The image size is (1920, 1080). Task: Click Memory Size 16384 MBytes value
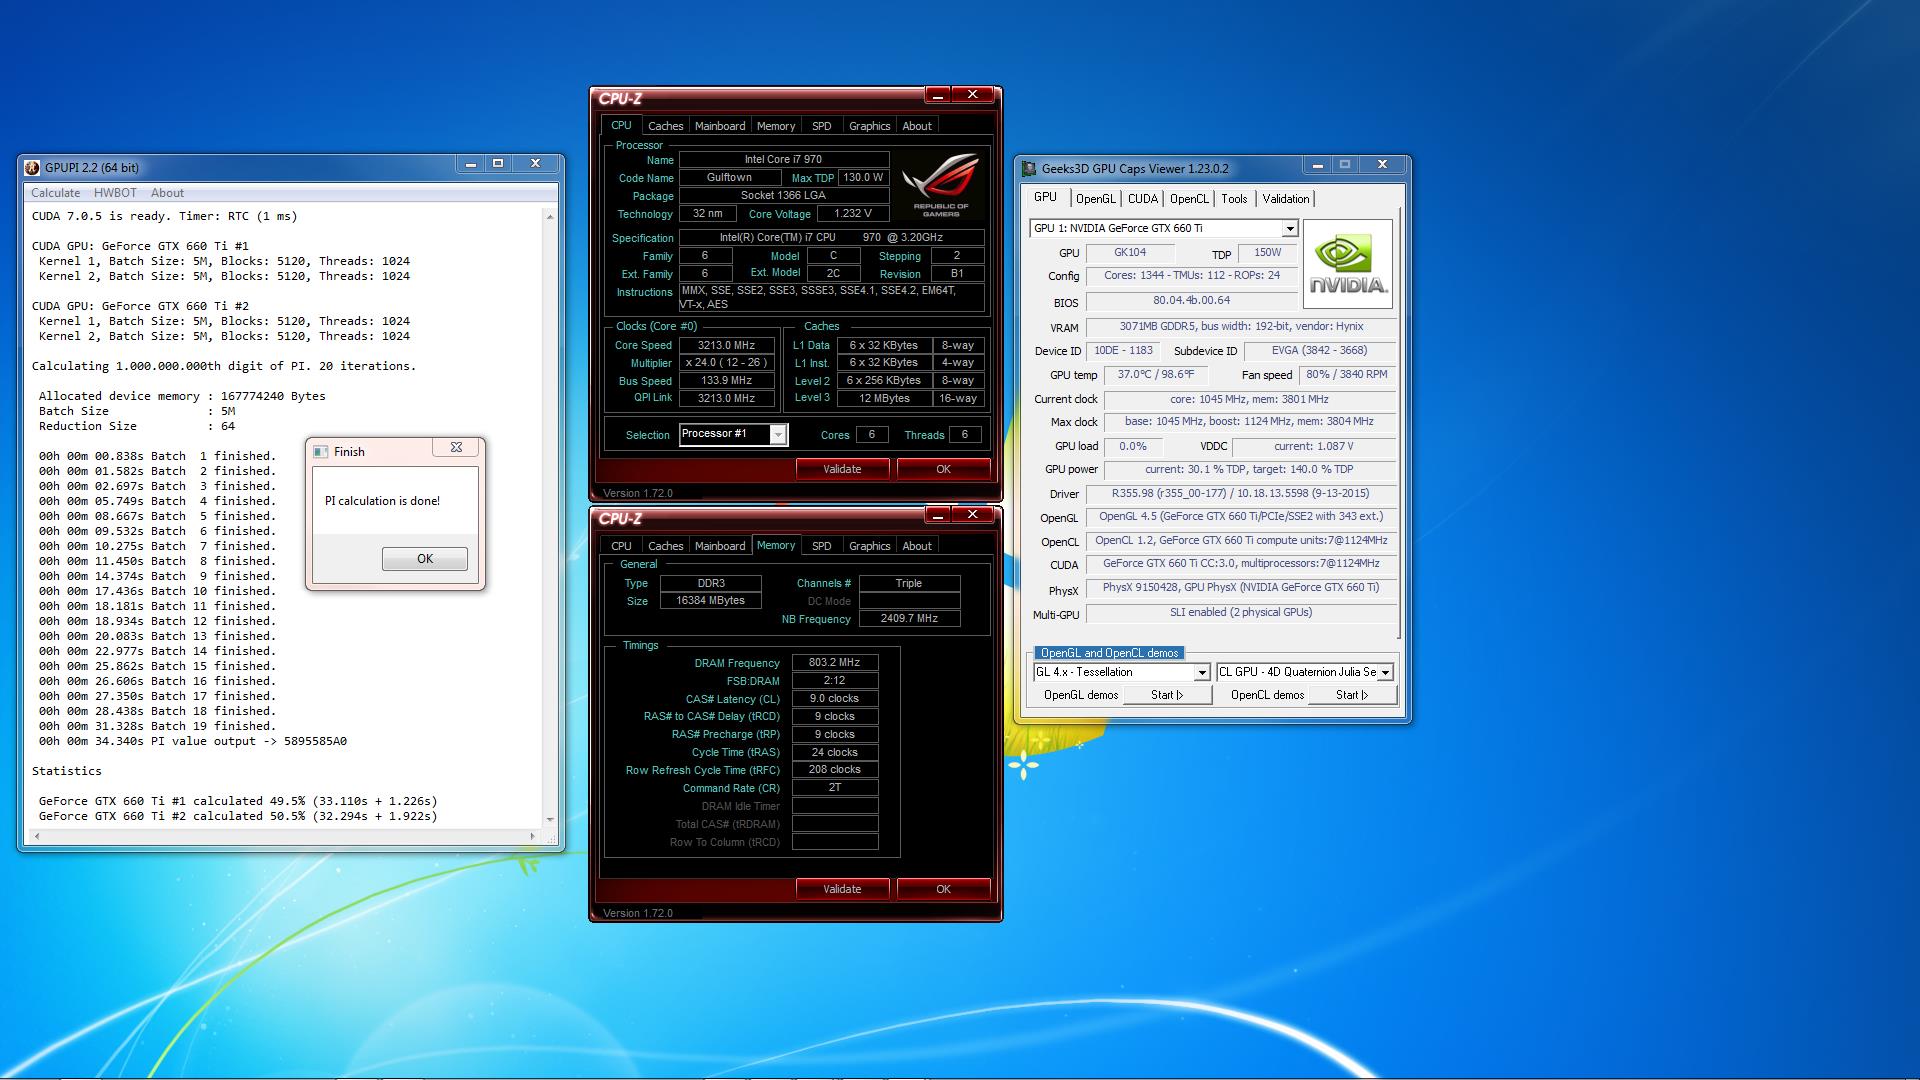[710, 601]
